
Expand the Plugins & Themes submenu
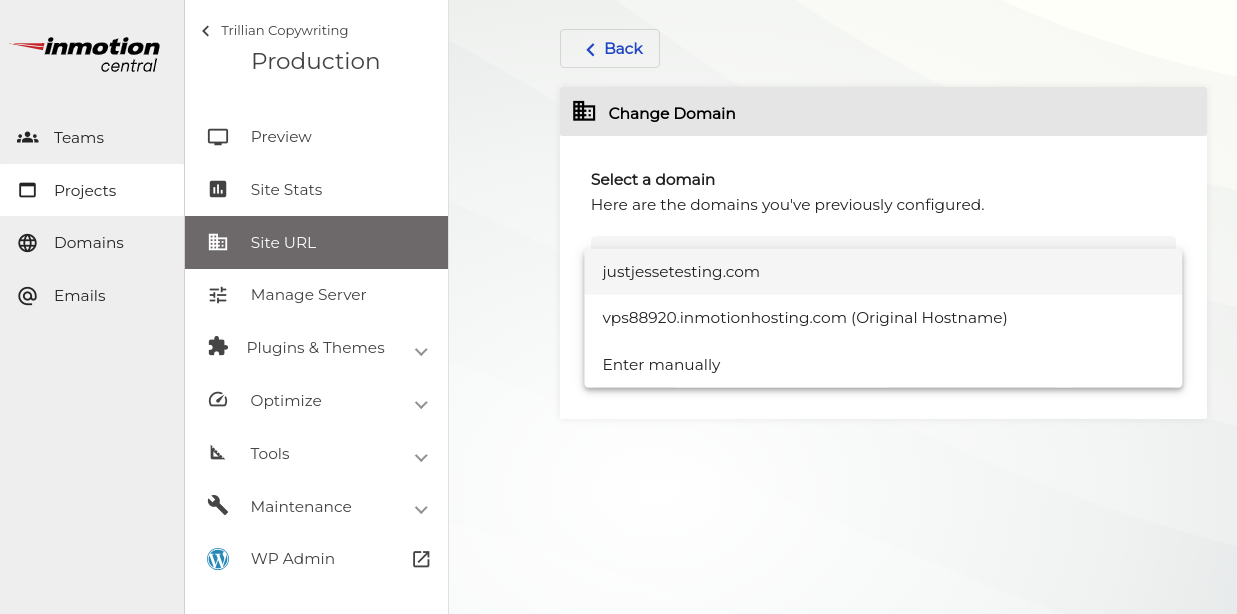coord(421,351)
